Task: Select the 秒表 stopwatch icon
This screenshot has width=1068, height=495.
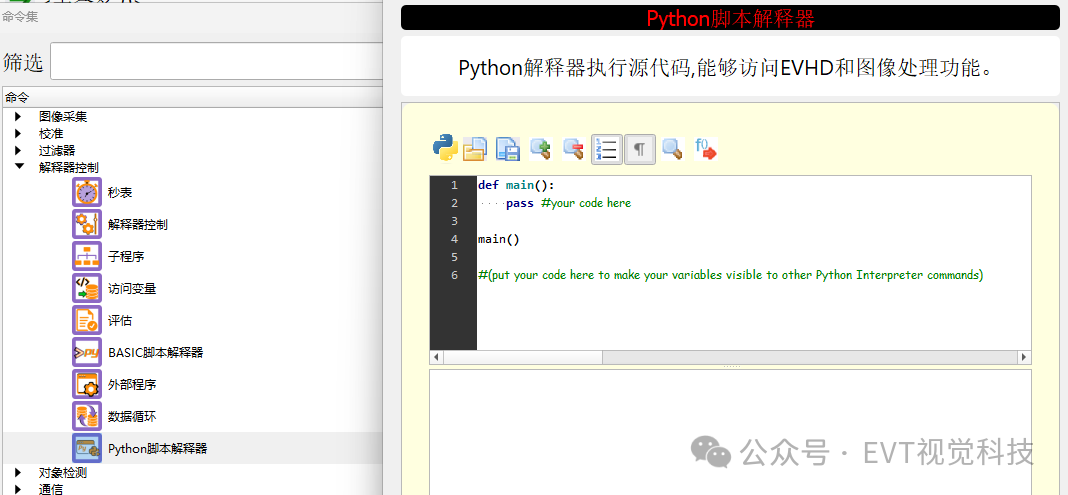Action: (87, 192)
